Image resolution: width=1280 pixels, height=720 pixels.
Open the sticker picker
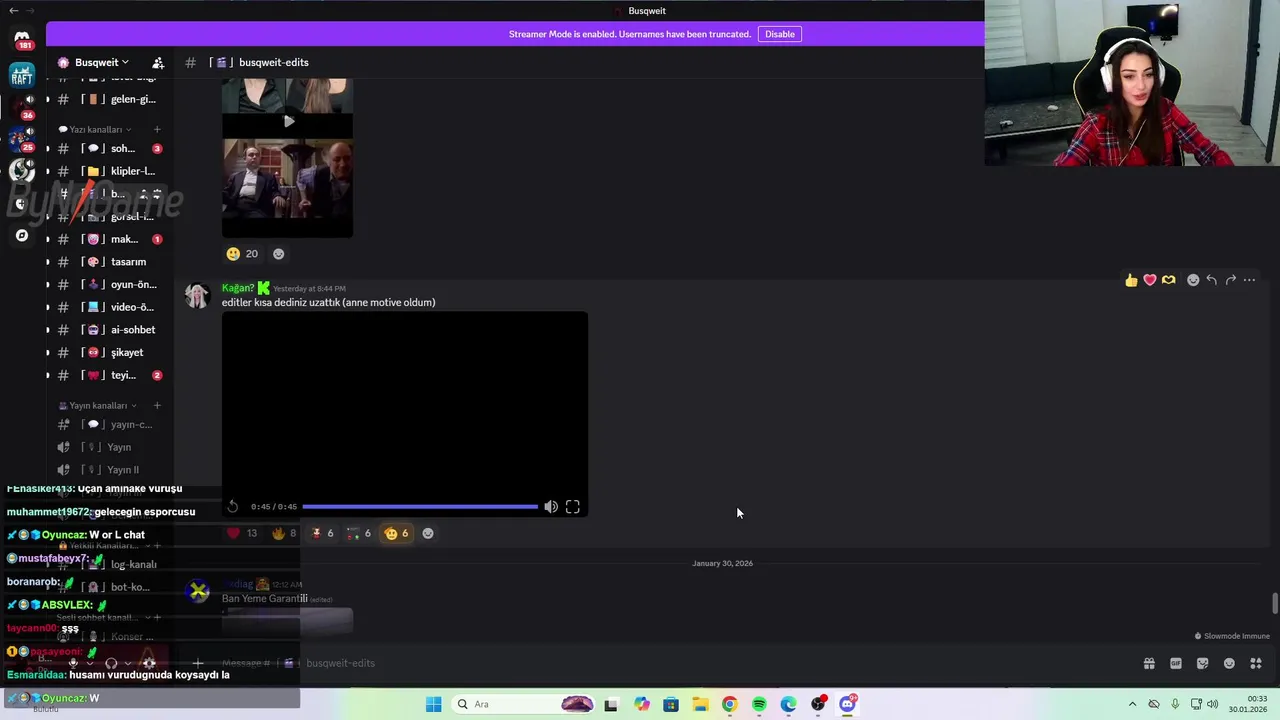point(1203,663)
